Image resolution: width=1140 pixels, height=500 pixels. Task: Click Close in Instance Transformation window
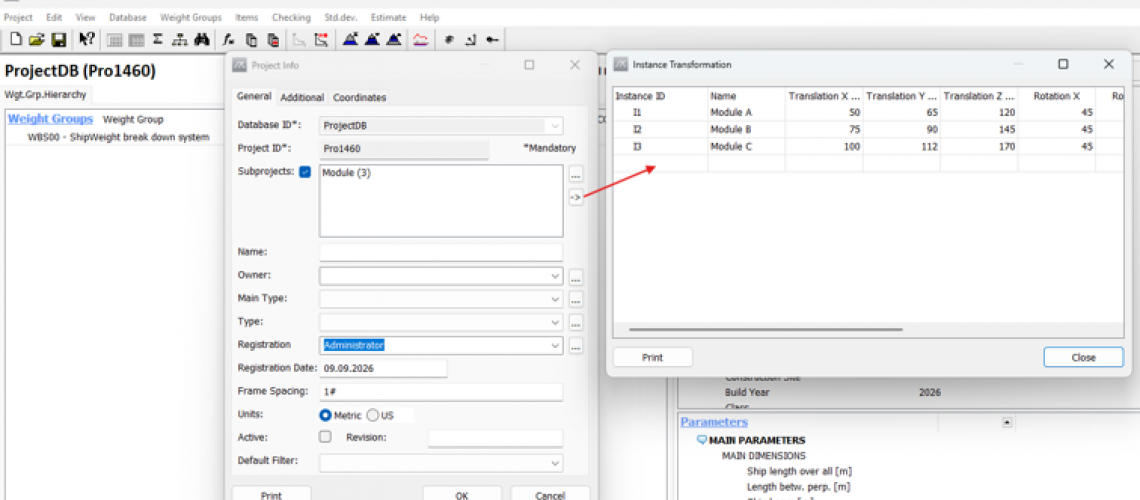1083,358
